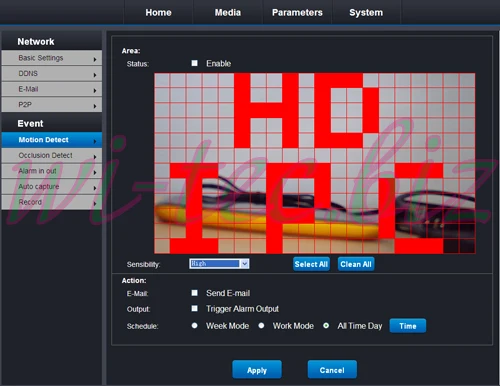
Task: Click the arrow beside Alarm in out
Action: tap(95, 172)
